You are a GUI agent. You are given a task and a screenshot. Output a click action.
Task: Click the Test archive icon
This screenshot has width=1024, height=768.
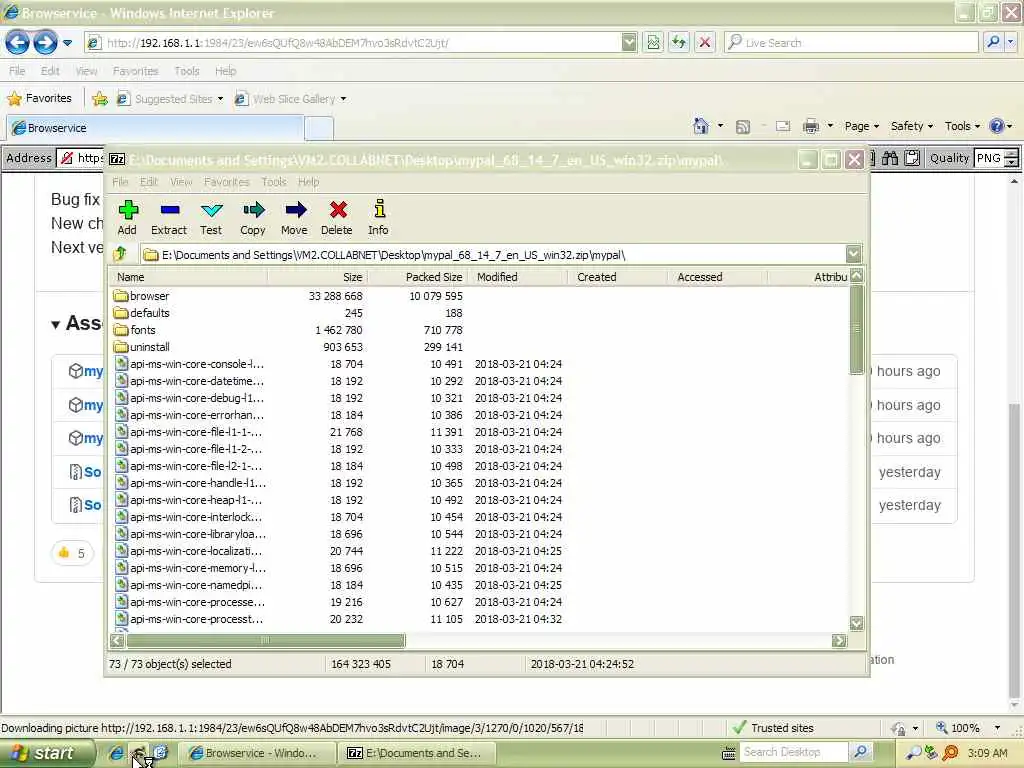[x=211, y=217]
